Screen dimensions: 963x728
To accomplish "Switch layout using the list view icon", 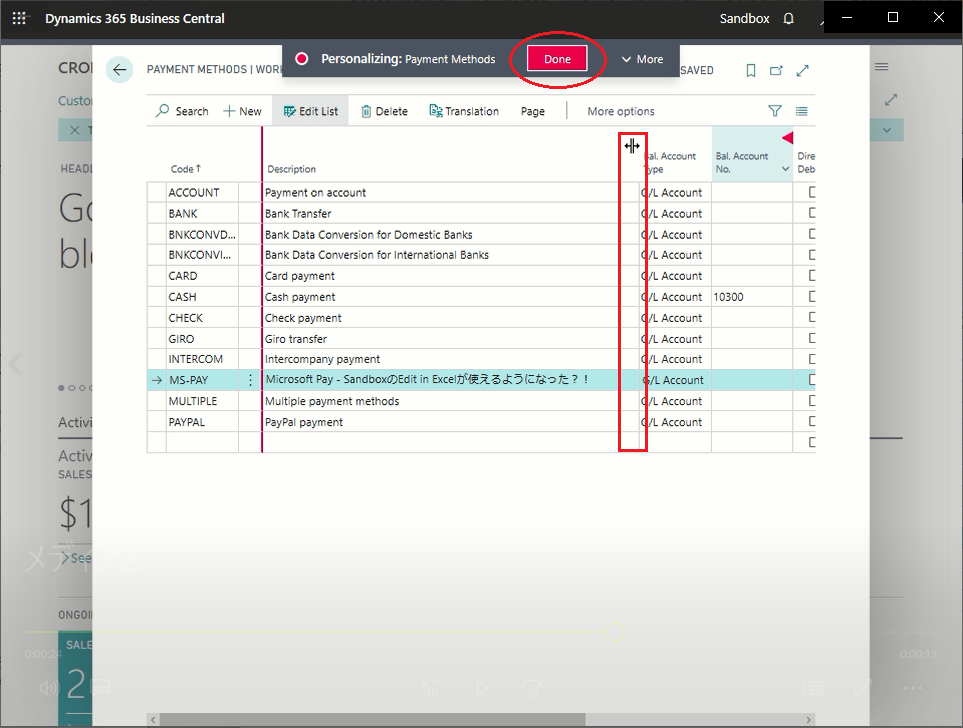I will coord(801,111).
